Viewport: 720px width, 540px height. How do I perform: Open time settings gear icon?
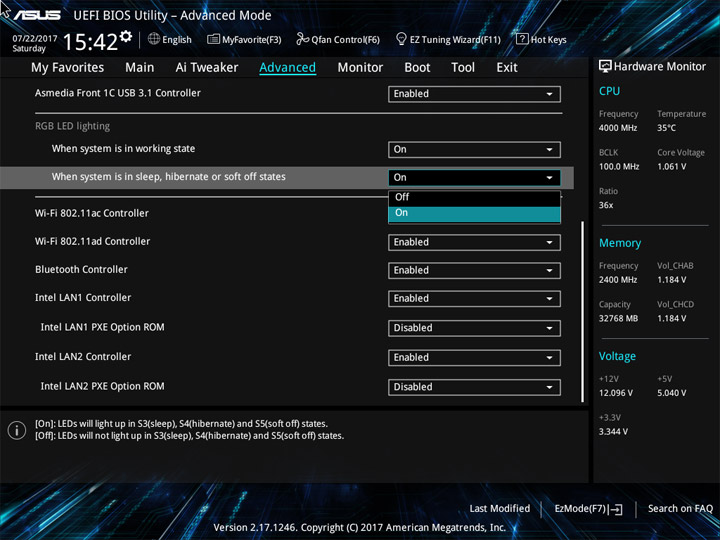[126, 36]
